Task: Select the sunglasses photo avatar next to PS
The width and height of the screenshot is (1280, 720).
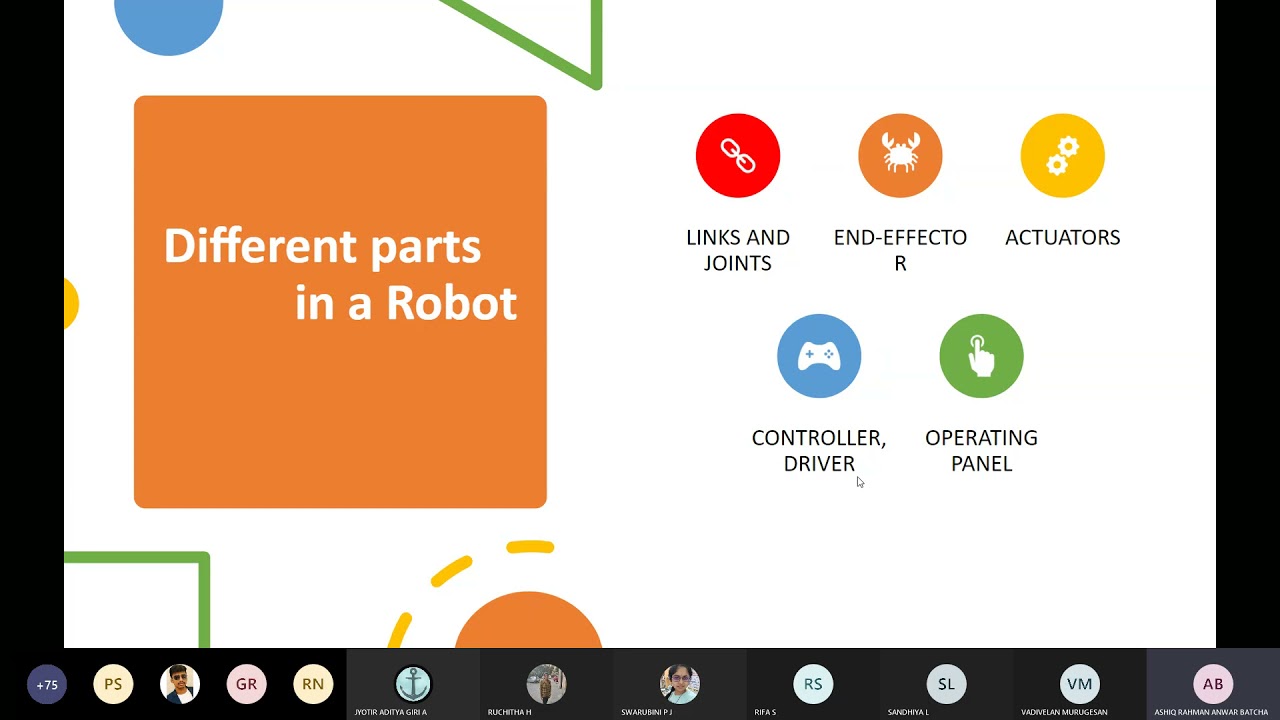Action: point(180,685)
